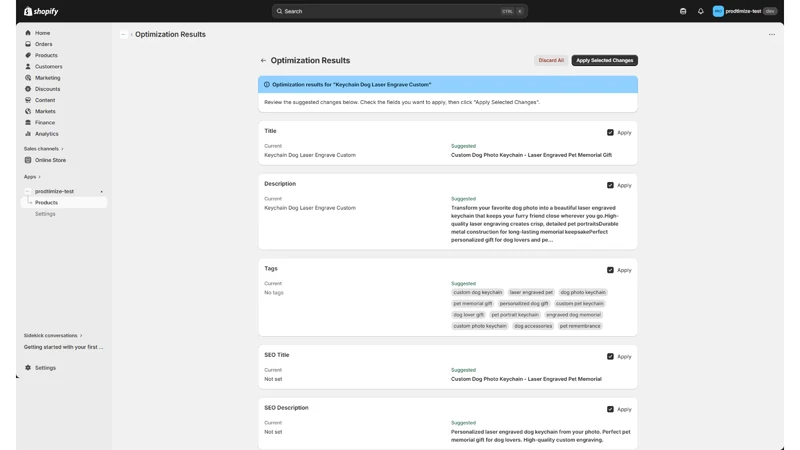Expand Sidekick conversations
Image resolution: width=800 pixels, height=450 pixels.
tap(53, 335)
